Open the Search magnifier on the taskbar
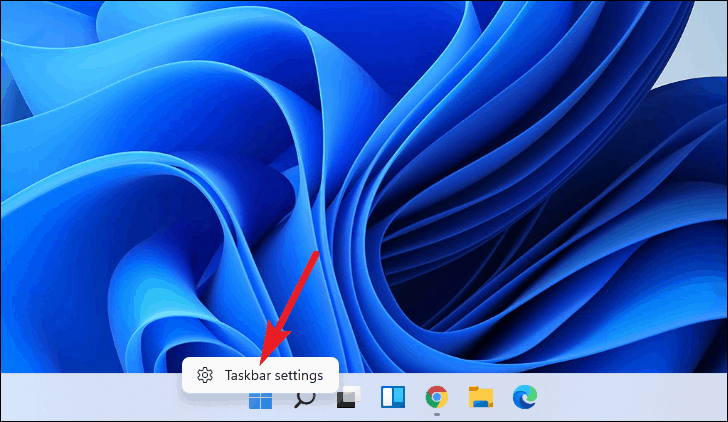 pos(305,400)
